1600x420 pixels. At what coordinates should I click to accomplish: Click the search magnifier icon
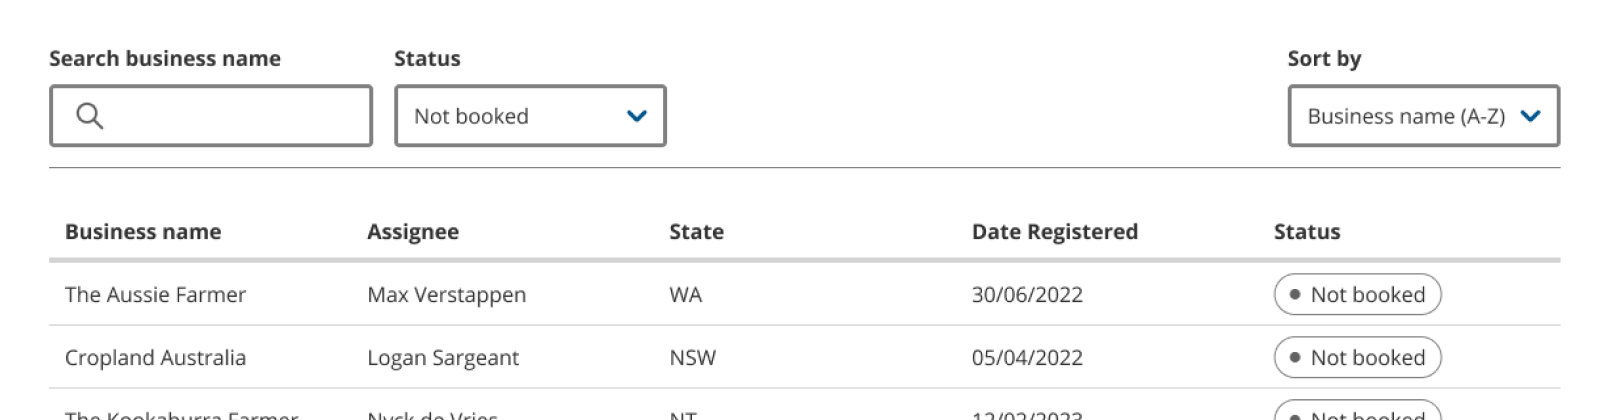coord(90,116)
